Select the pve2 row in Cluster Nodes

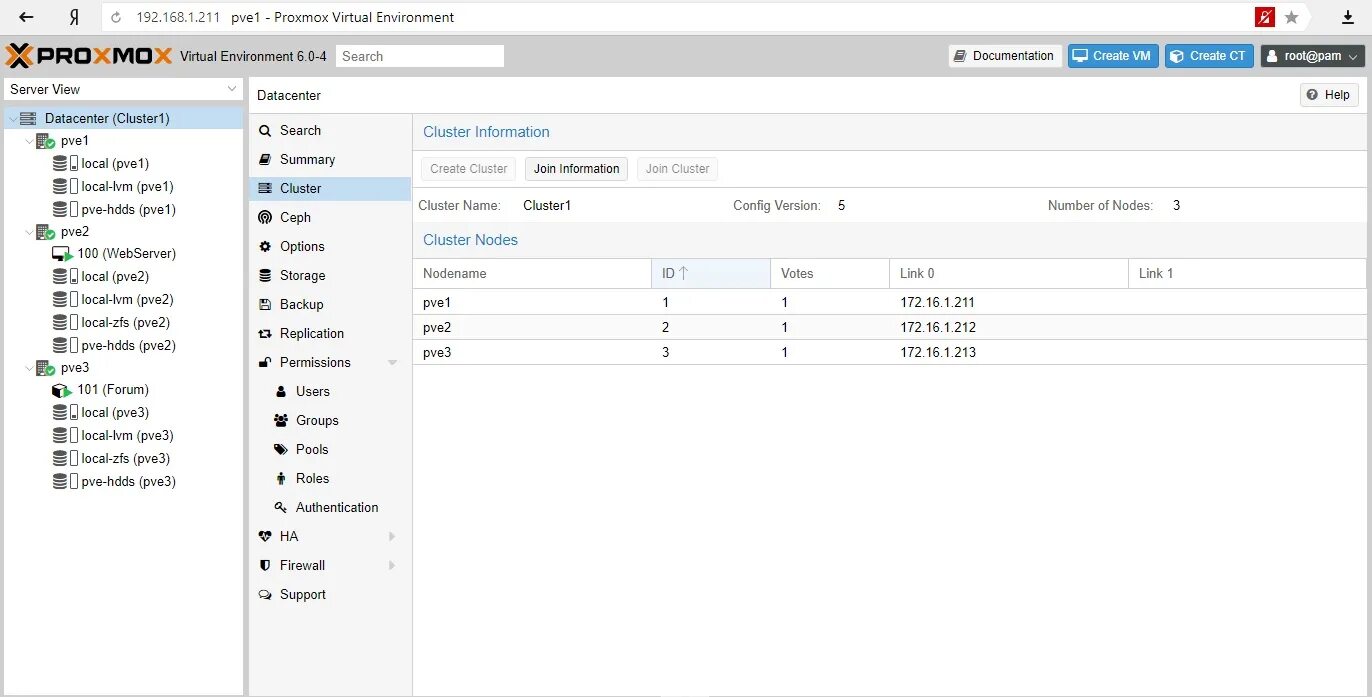[x=889, y=327]
